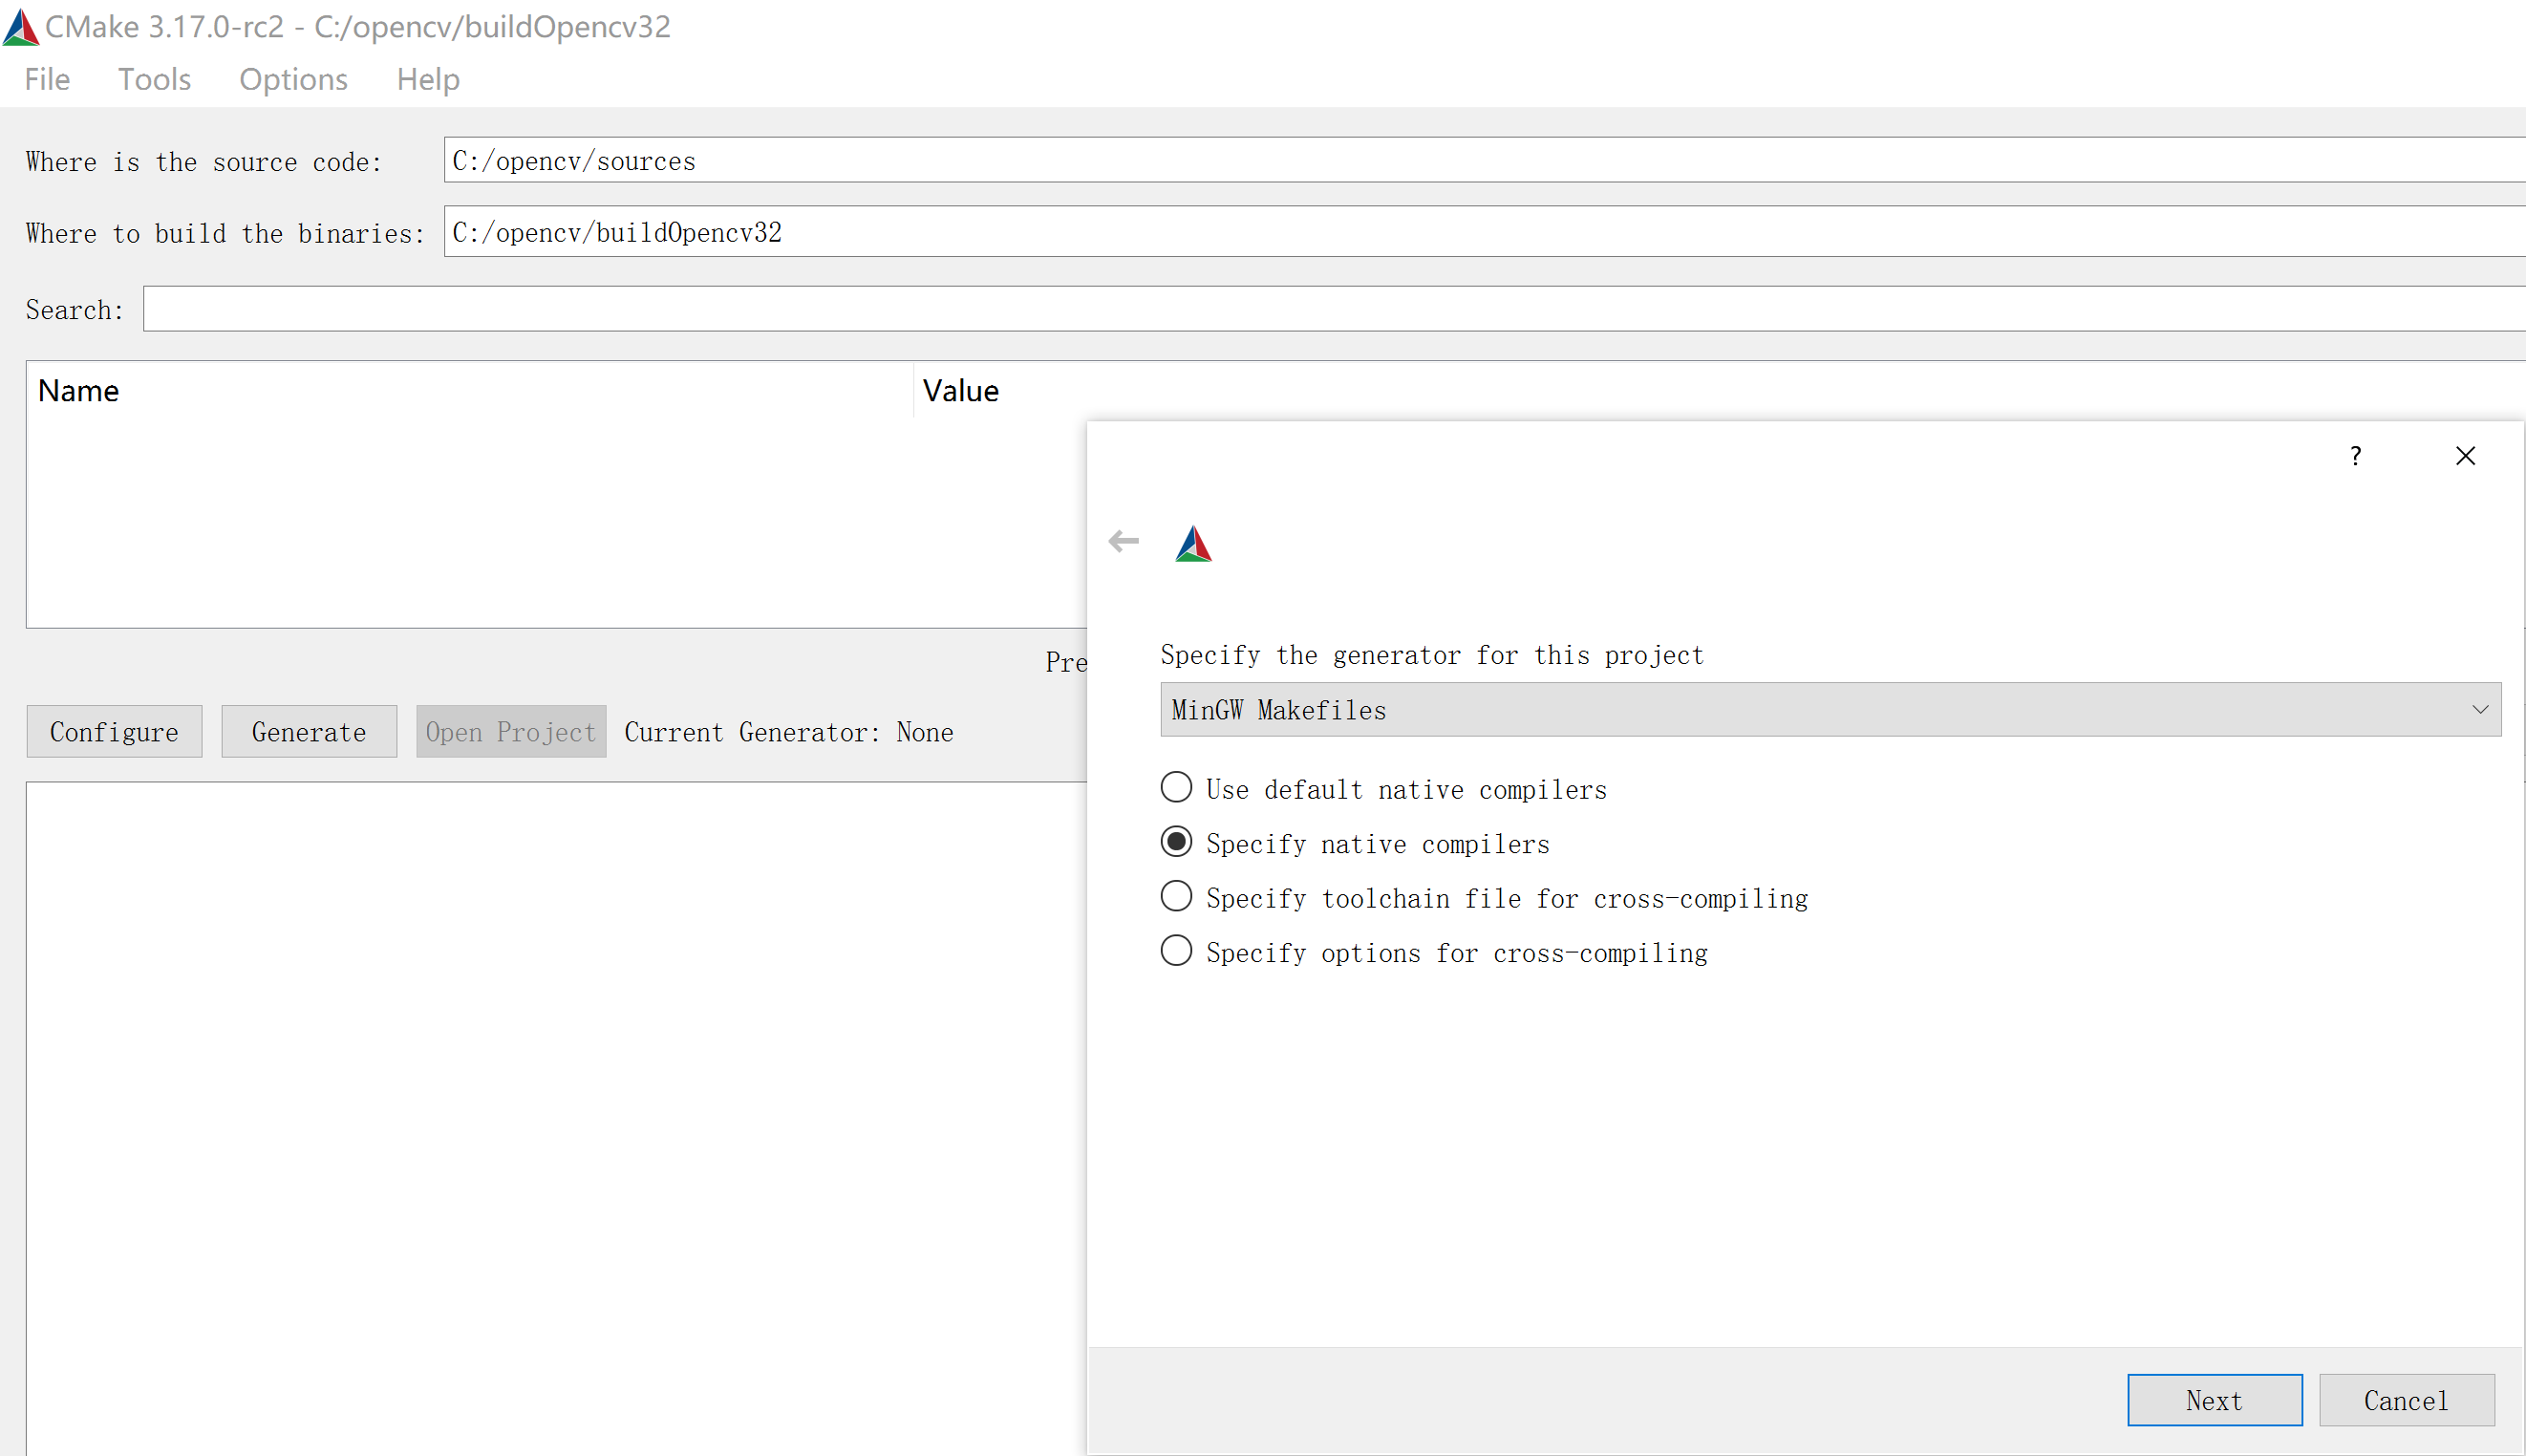
Task: Select Use default native compilers
Action: click(1176, 787)
